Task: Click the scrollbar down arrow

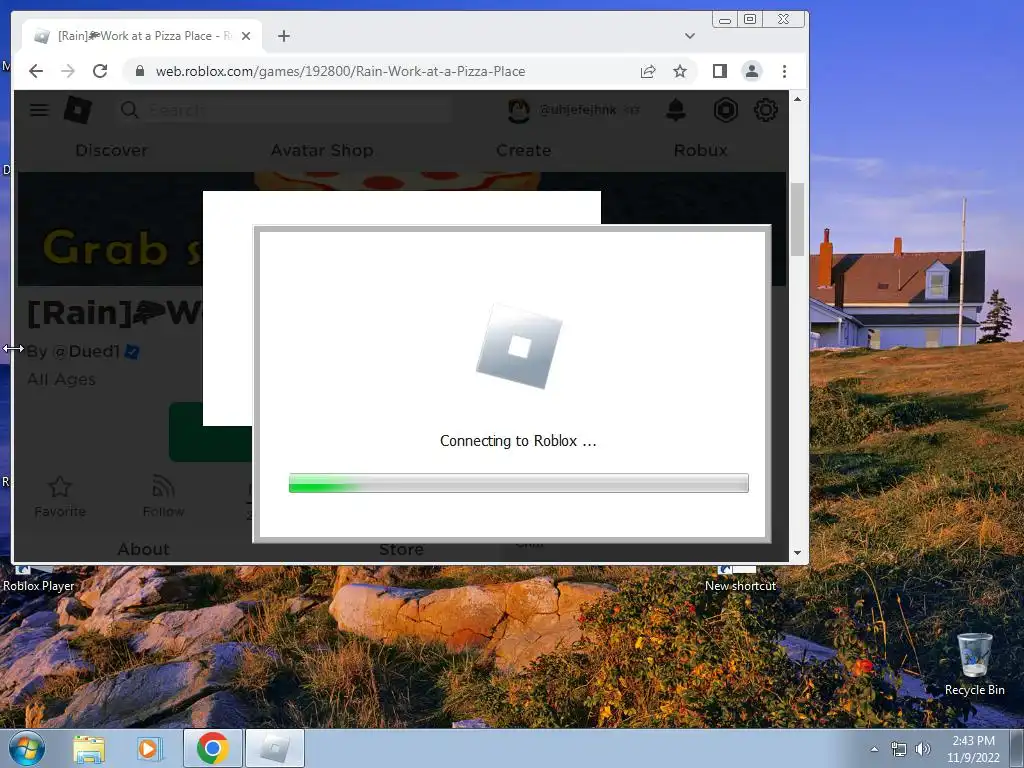Action: click(797, 552)
